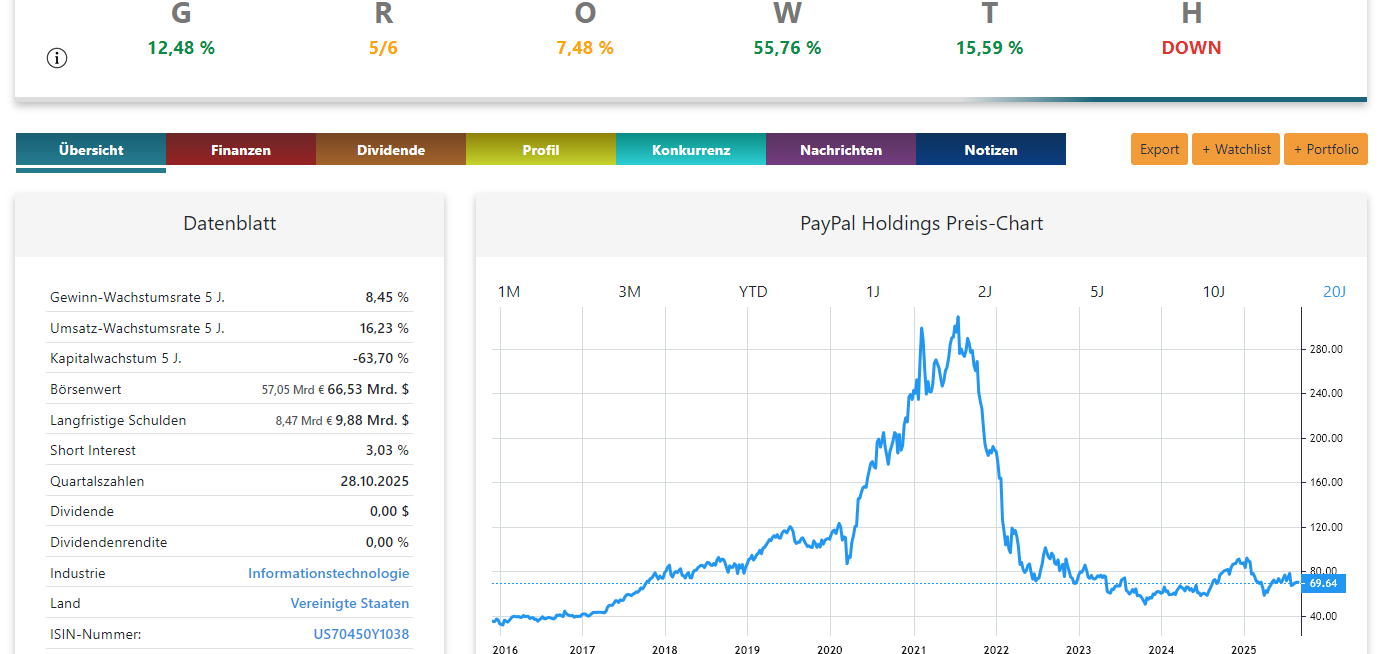
Task: Click the + Portfolio button
Action: pyautogui.click(x=1326, y=149)
